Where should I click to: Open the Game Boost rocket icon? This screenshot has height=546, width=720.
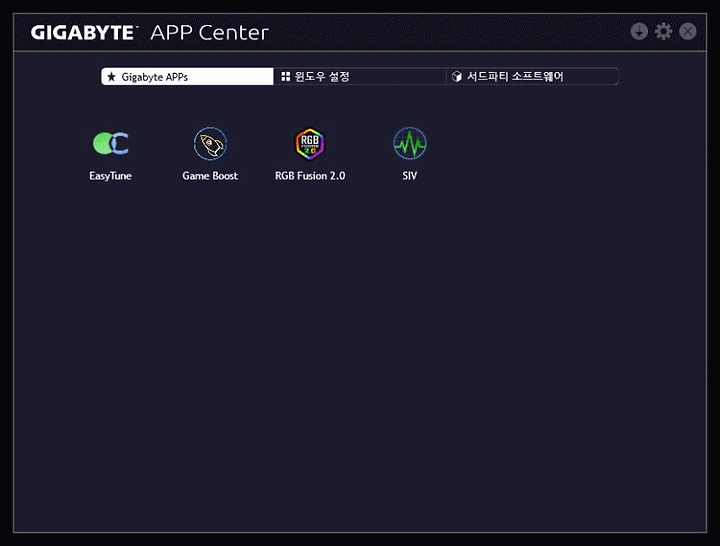tap(210, 144)
